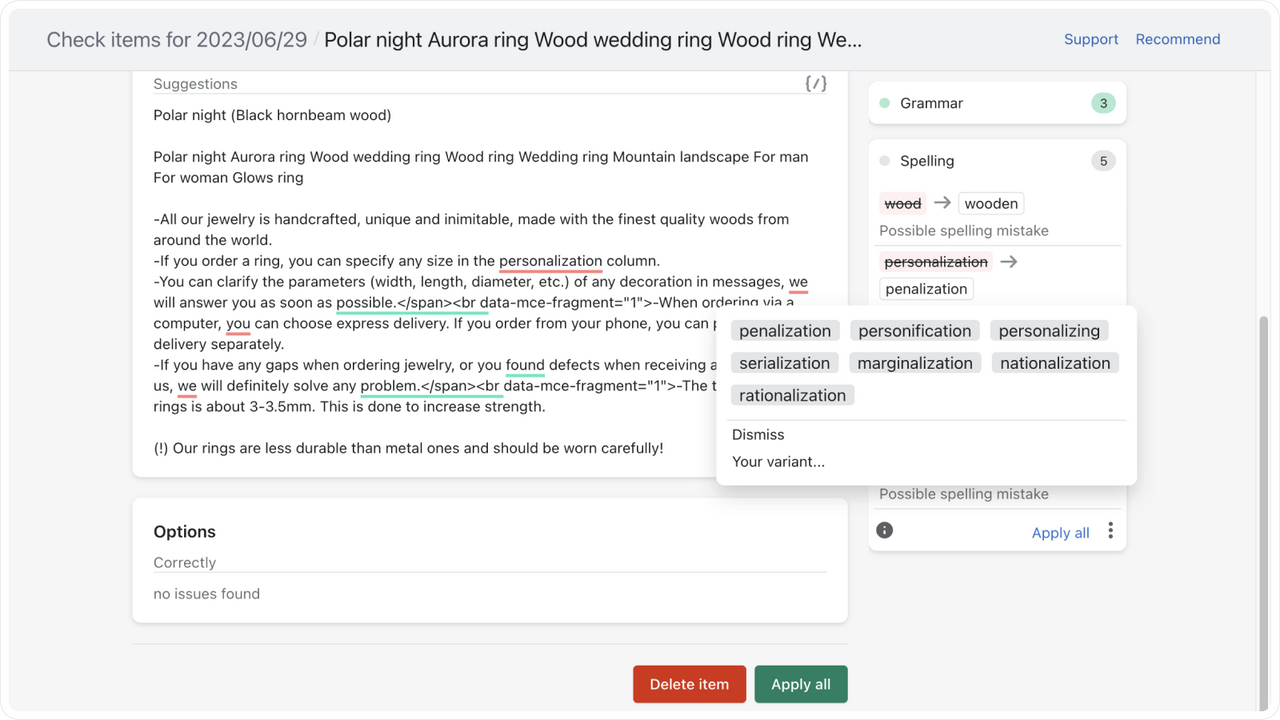
Task: Click the 'no issues found' text in Options
Action: [206, 594]
